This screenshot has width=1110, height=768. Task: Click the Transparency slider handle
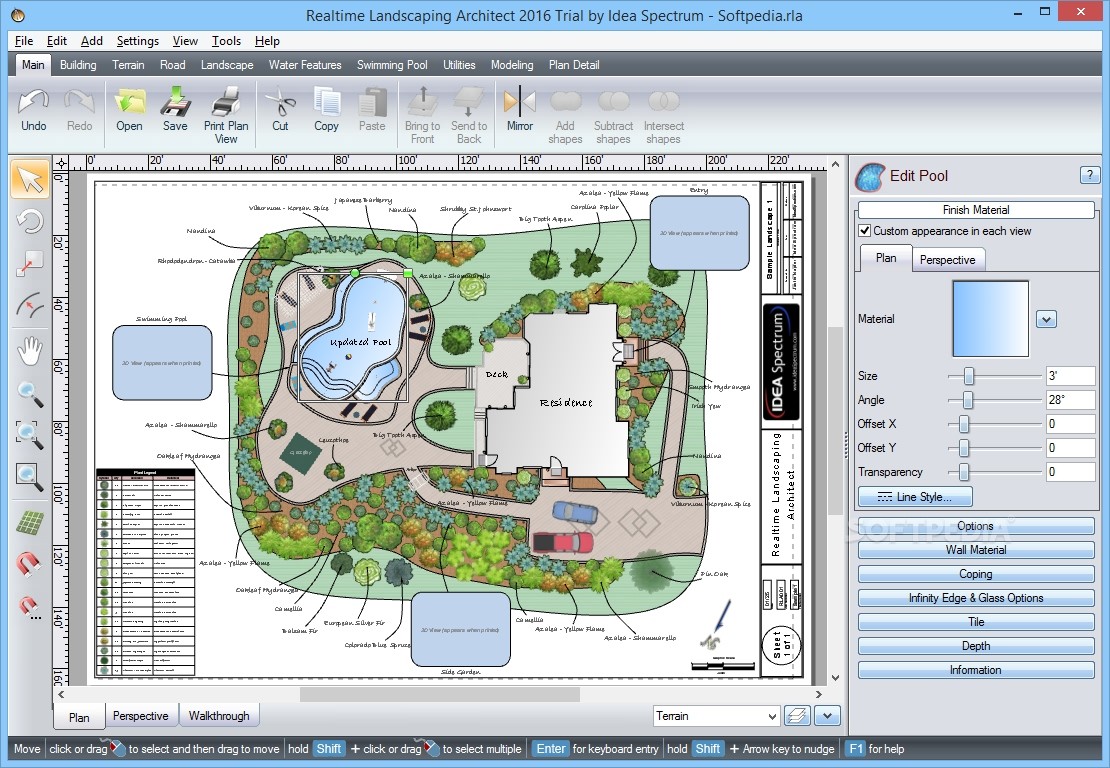click(x=964, y=472)
